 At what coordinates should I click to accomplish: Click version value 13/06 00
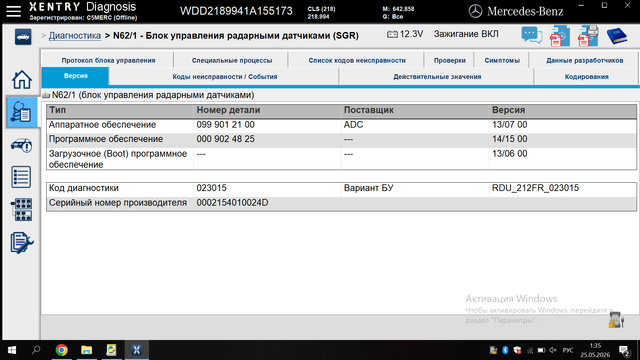pyautogui.click(x=509, y=154)
